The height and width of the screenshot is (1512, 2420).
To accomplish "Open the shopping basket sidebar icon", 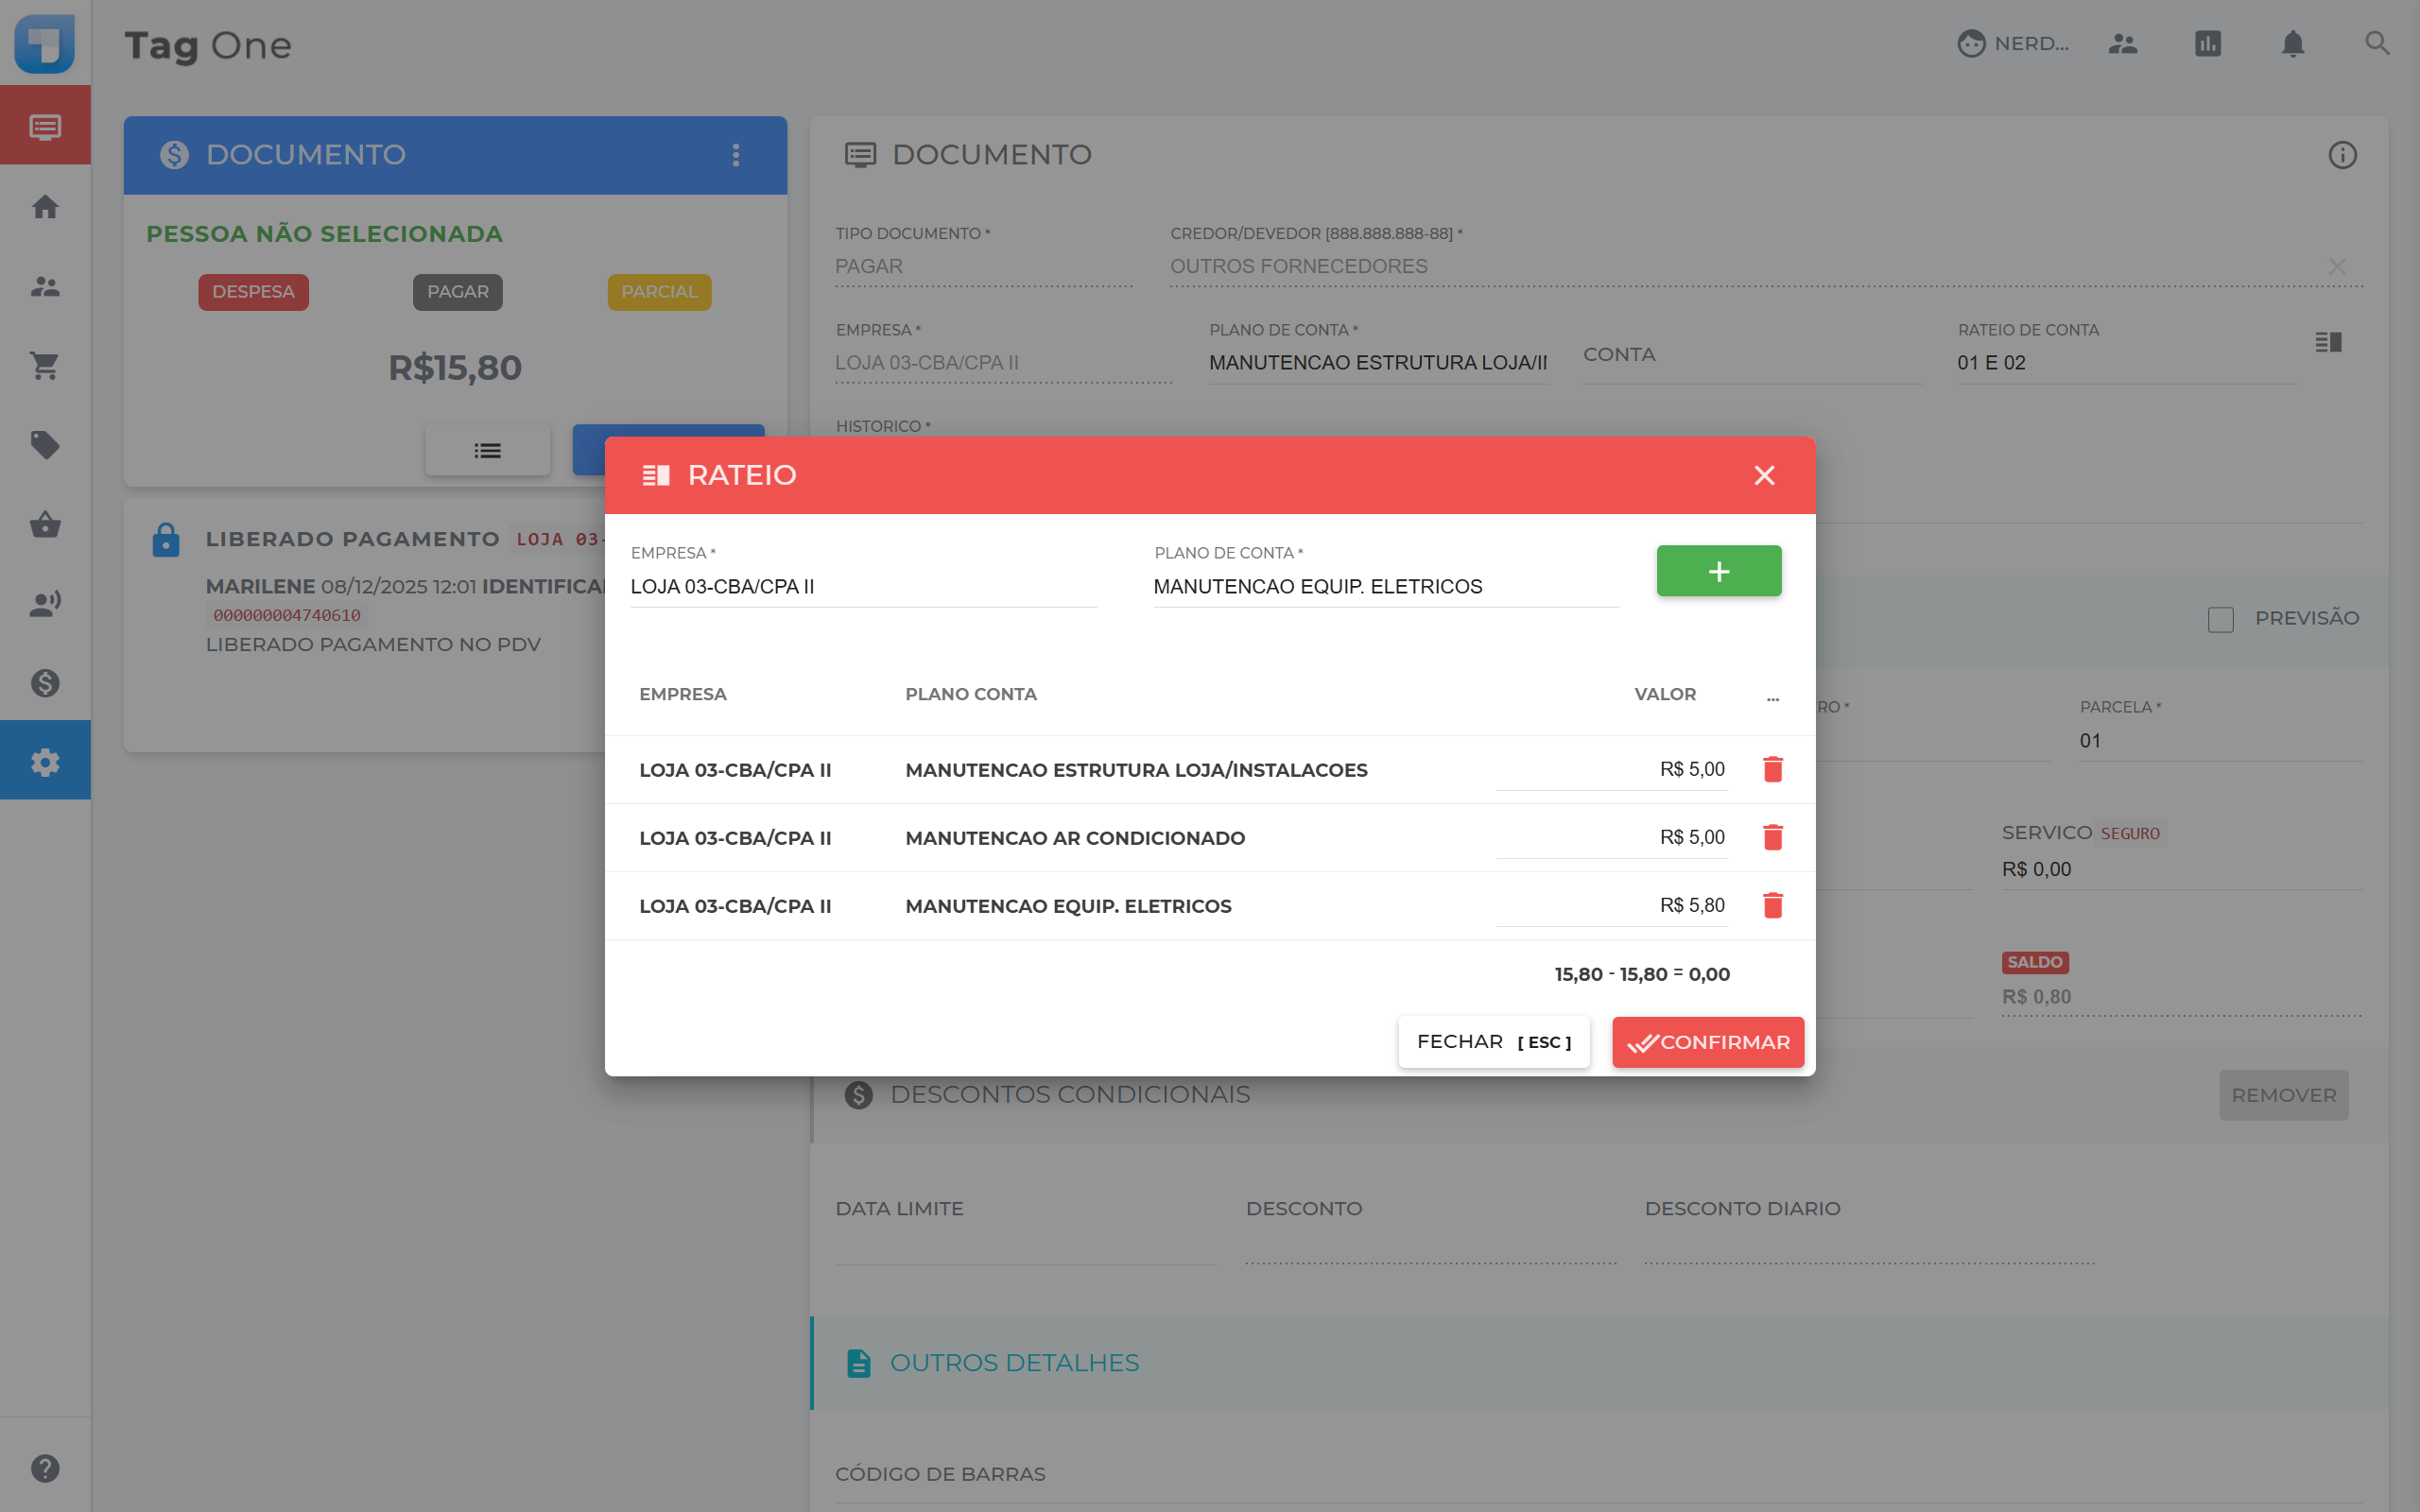I will [x=45, y=524].
